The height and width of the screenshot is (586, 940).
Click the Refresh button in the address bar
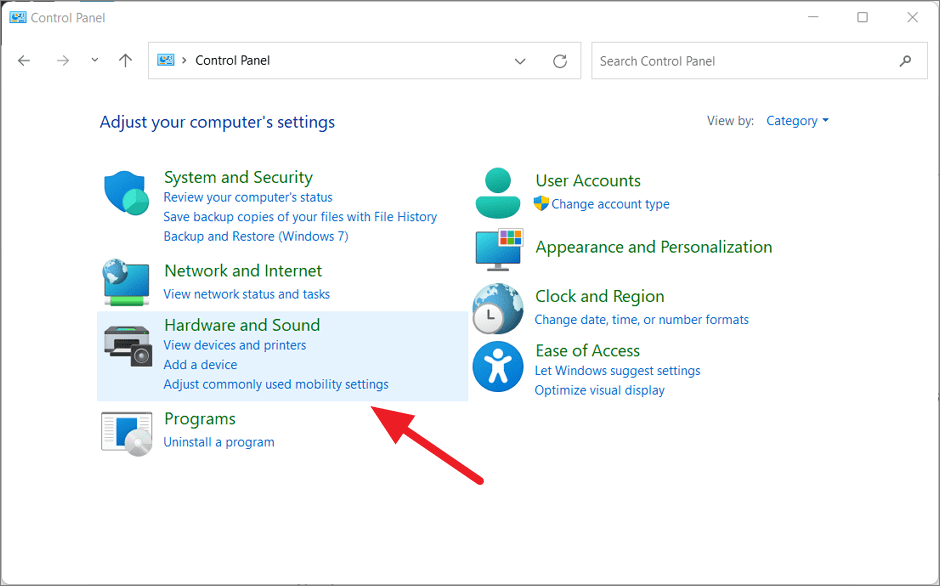559,61
